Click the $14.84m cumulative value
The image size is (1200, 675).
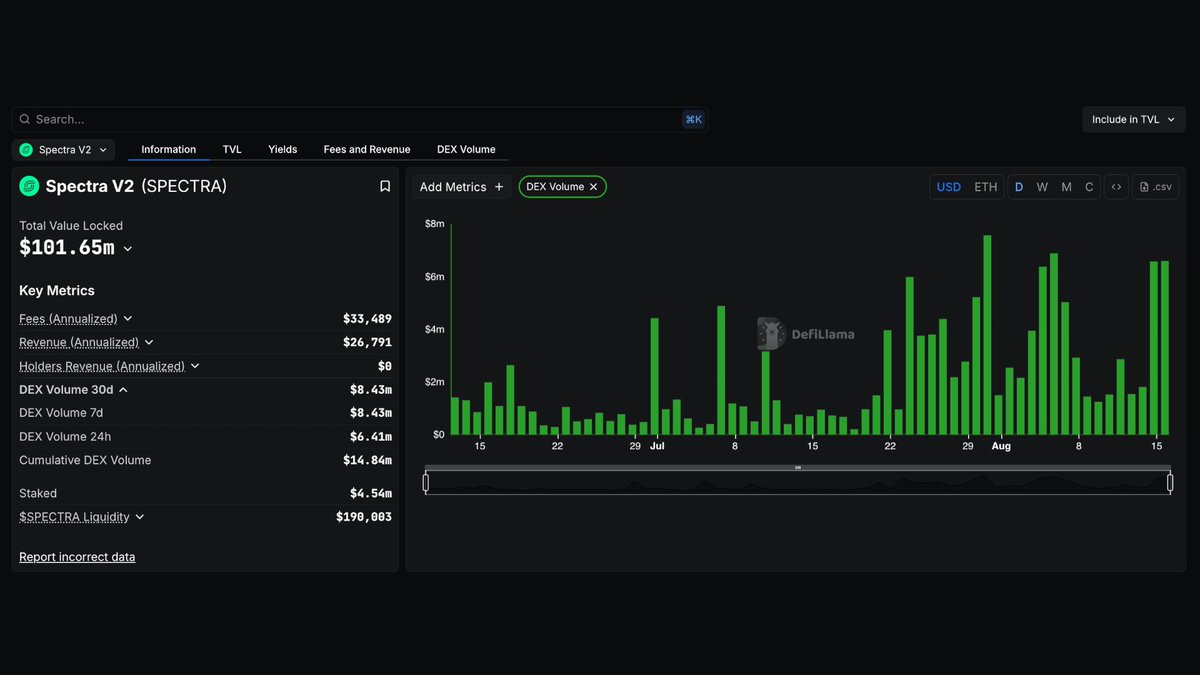(367, 461)
